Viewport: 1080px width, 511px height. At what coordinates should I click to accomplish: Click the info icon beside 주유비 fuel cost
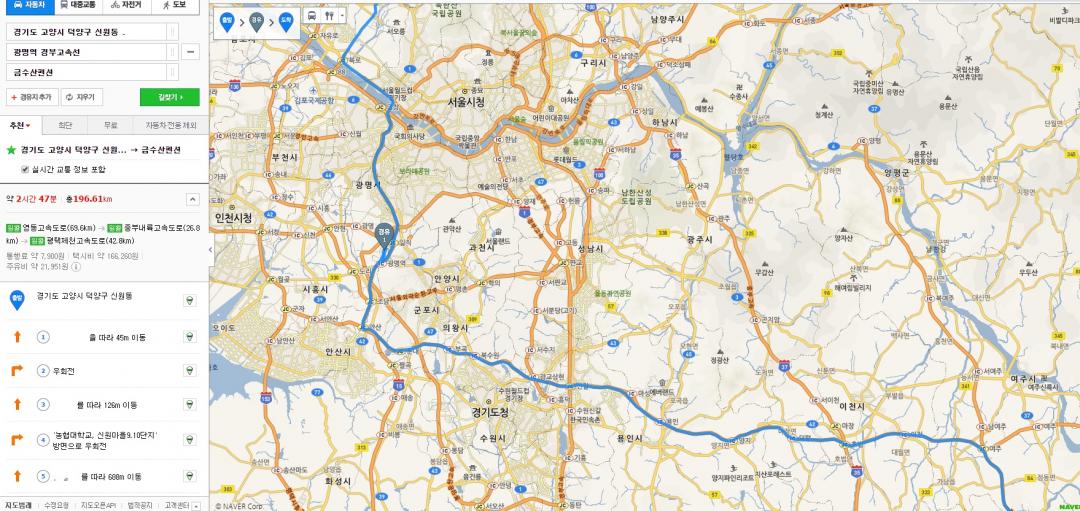pos(76,267)
